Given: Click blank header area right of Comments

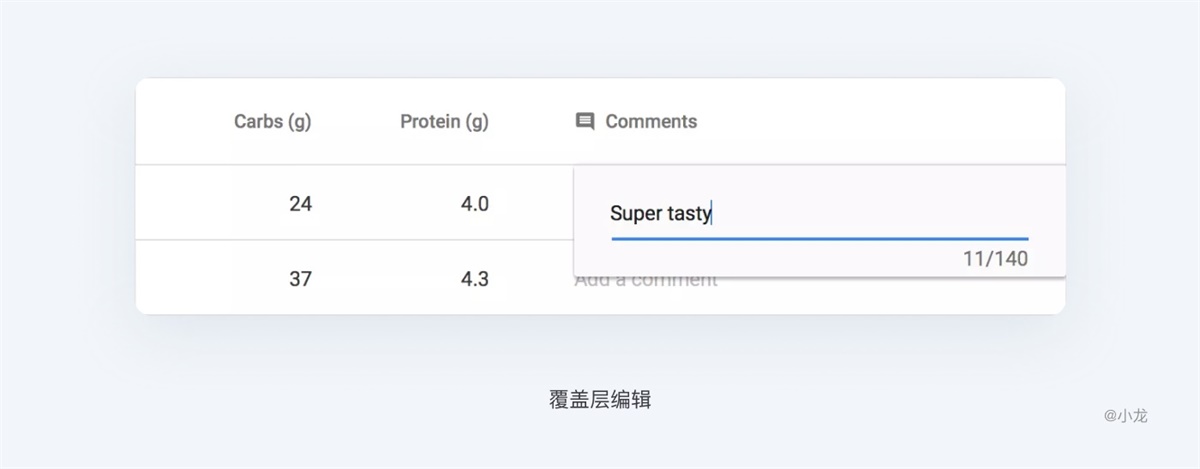Looking at the screenshot, I should [880, 122].
